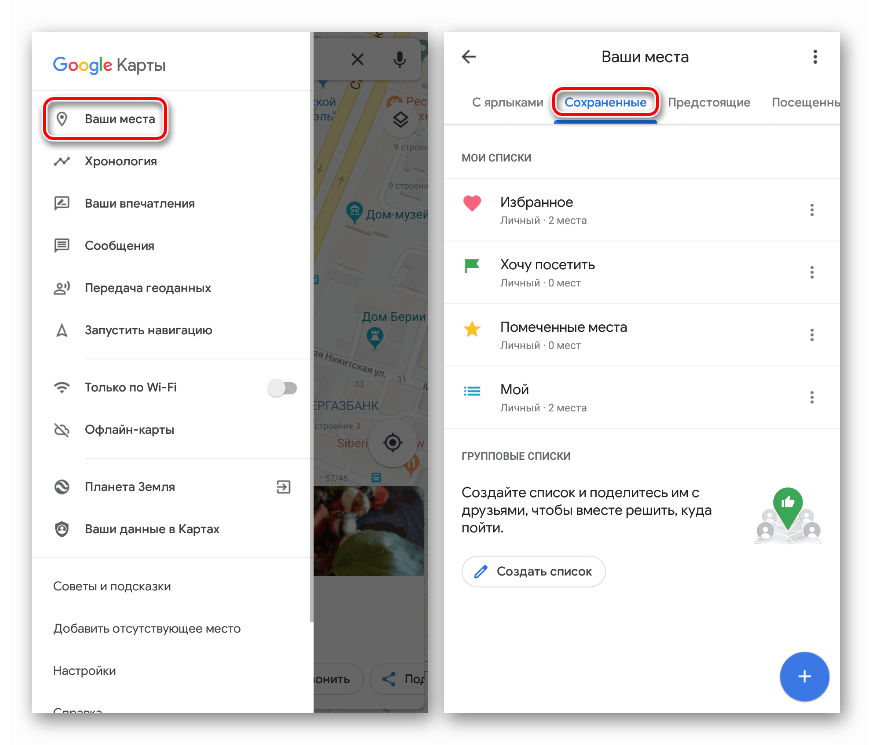Click the pink heart icon of Избранное
This screenshot has width=879, height=745.
pos(472,203)
